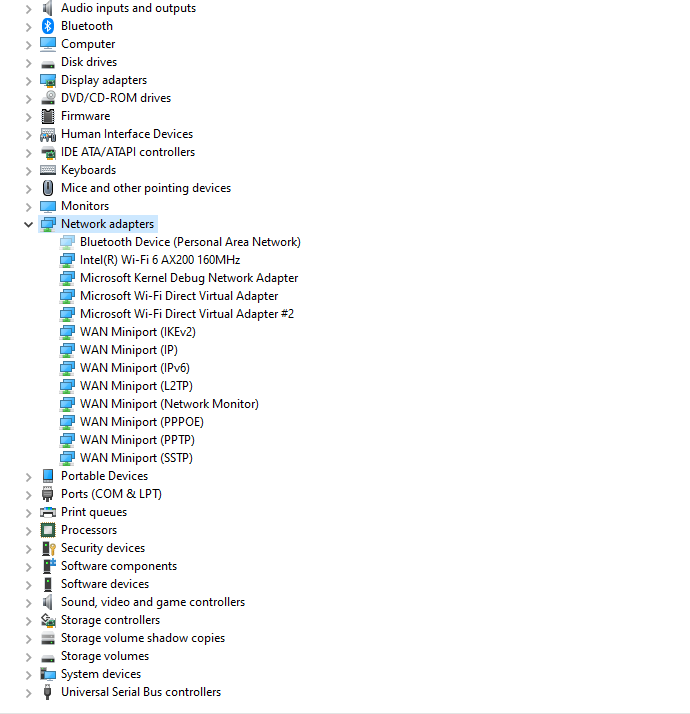This screenshot has width=690, height=714.
Task: Click the Human Interface Devices icon
Action: (x=48, y=134)
